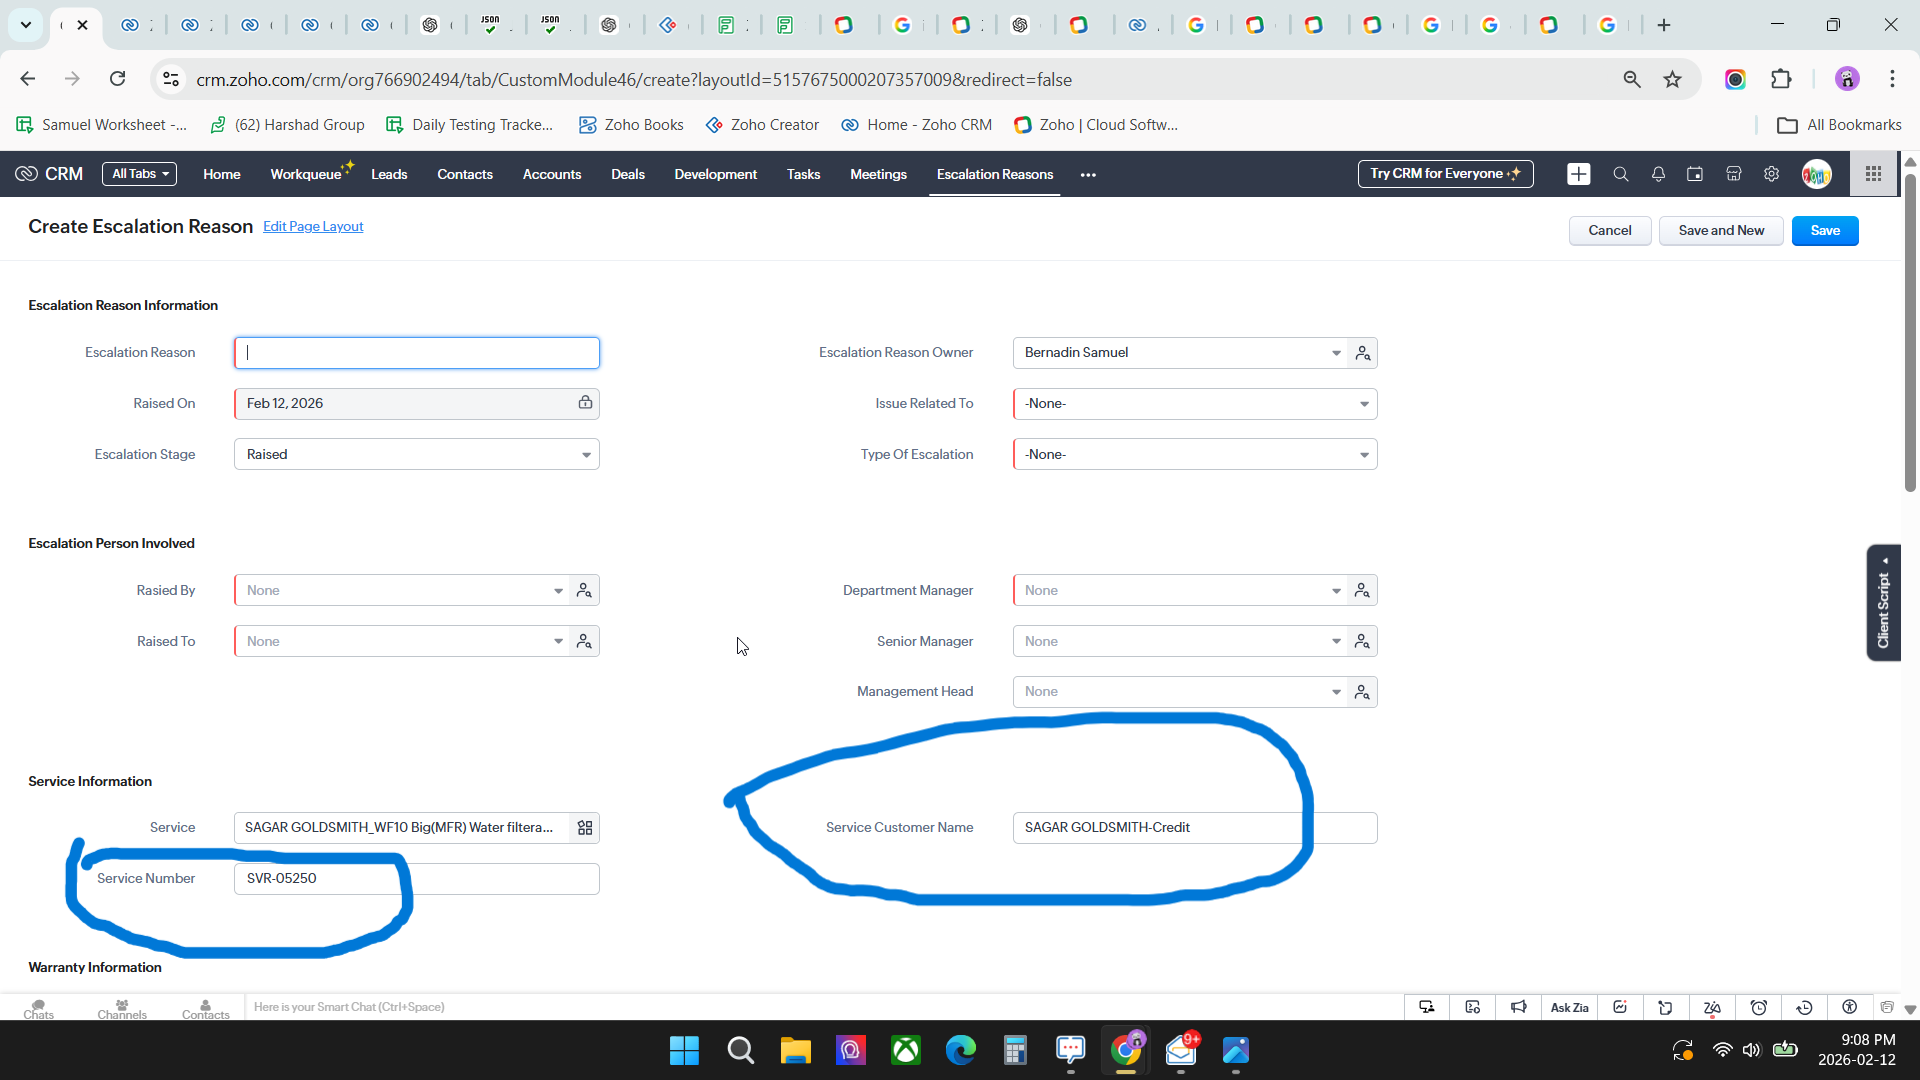
Task: Open the Zoho apps grid icon
Action: click(x=1873, y=174)
